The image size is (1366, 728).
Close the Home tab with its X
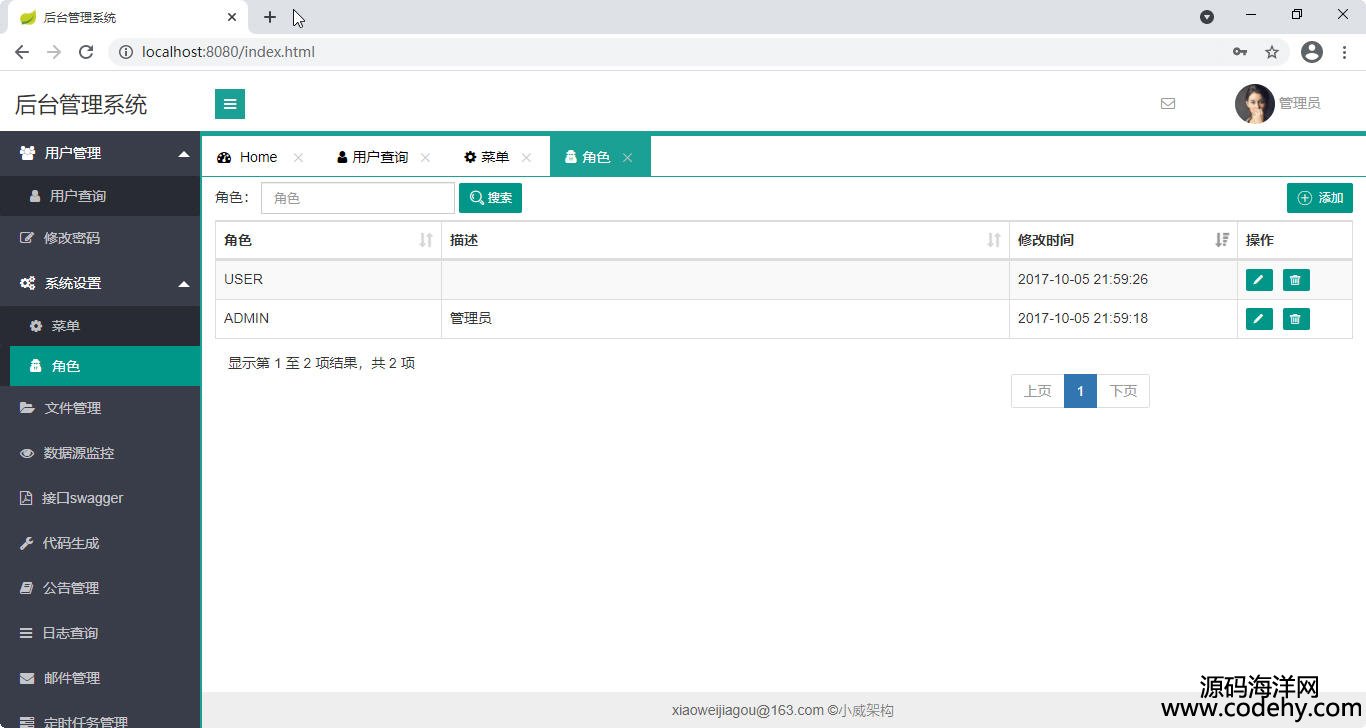coord(298,158)
